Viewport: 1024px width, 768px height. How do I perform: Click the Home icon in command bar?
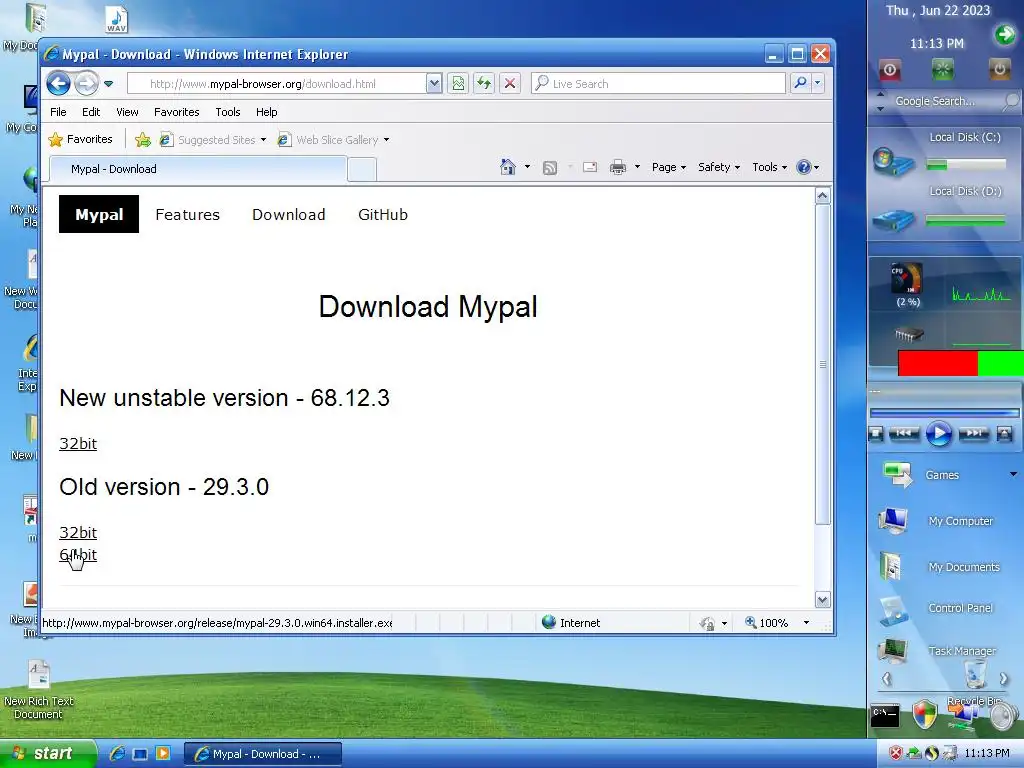[x=507, y=167]
